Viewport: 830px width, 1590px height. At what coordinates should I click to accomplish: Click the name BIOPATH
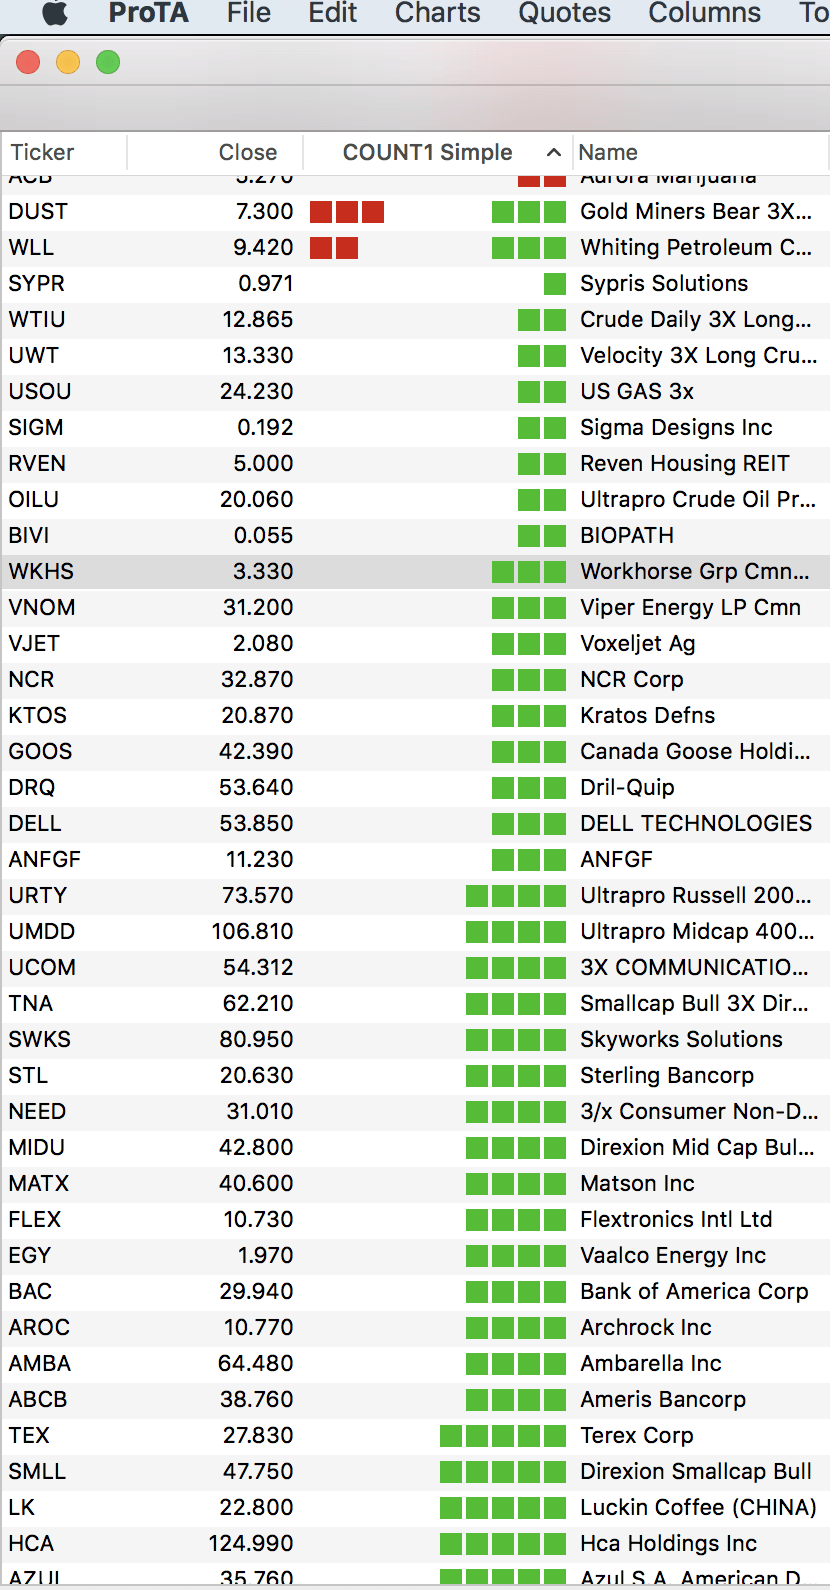[627, 536]
